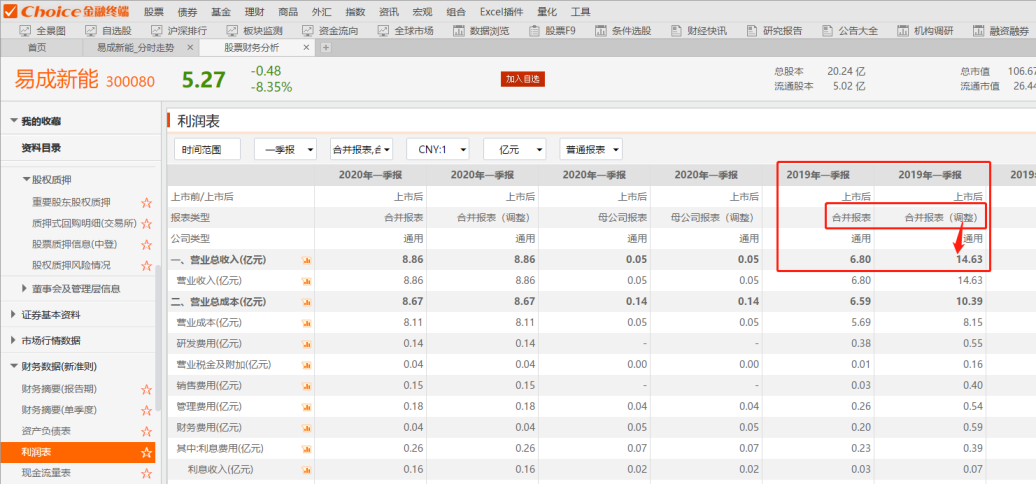Close 易成新能_分时走势 tab
The width and height of the screenshot is (1036, 484).
click(190, 48)
